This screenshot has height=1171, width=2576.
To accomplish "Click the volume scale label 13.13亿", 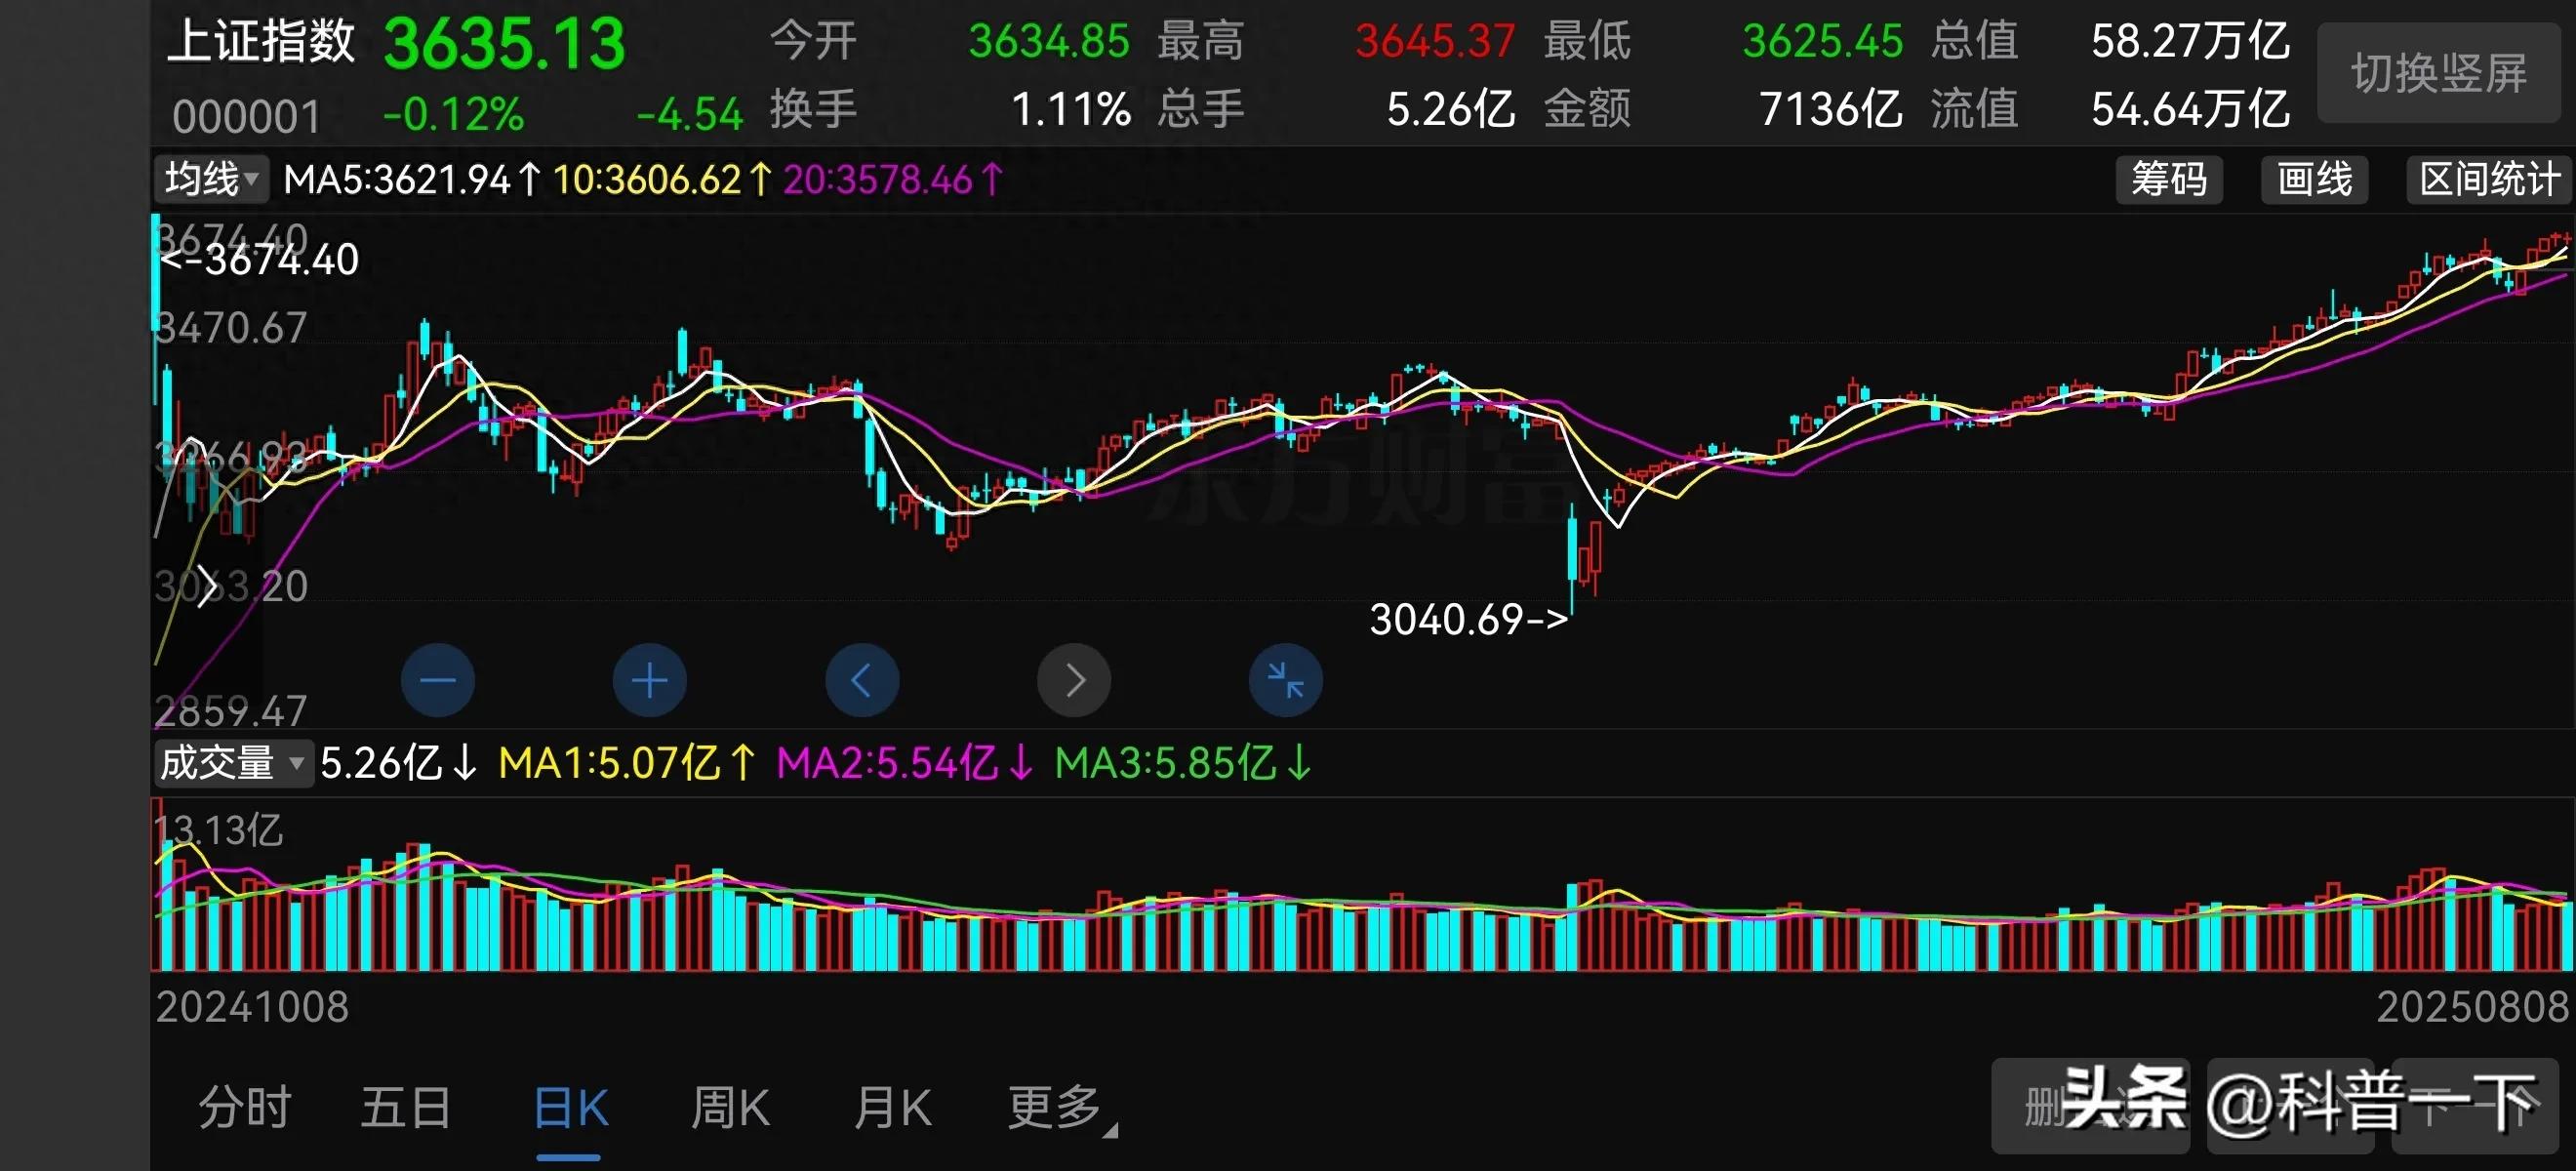I will (220, 830).
